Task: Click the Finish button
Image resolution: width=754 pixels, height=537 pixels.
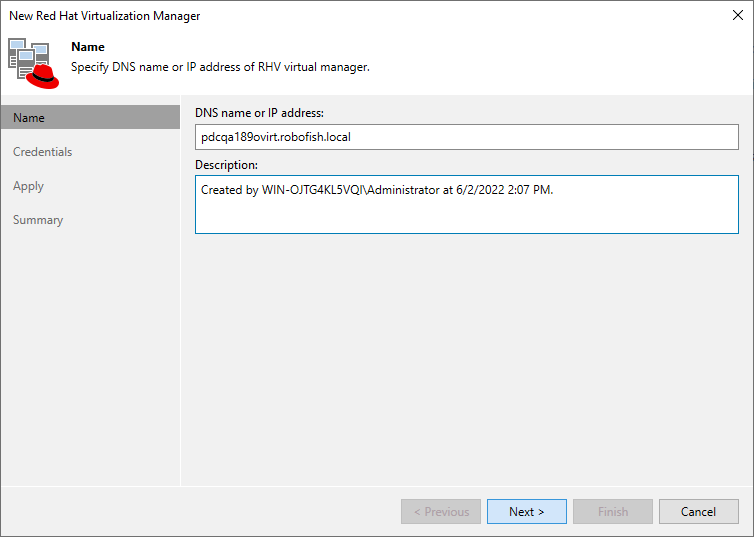Action: pyautogui.click(x=613, y=512)
